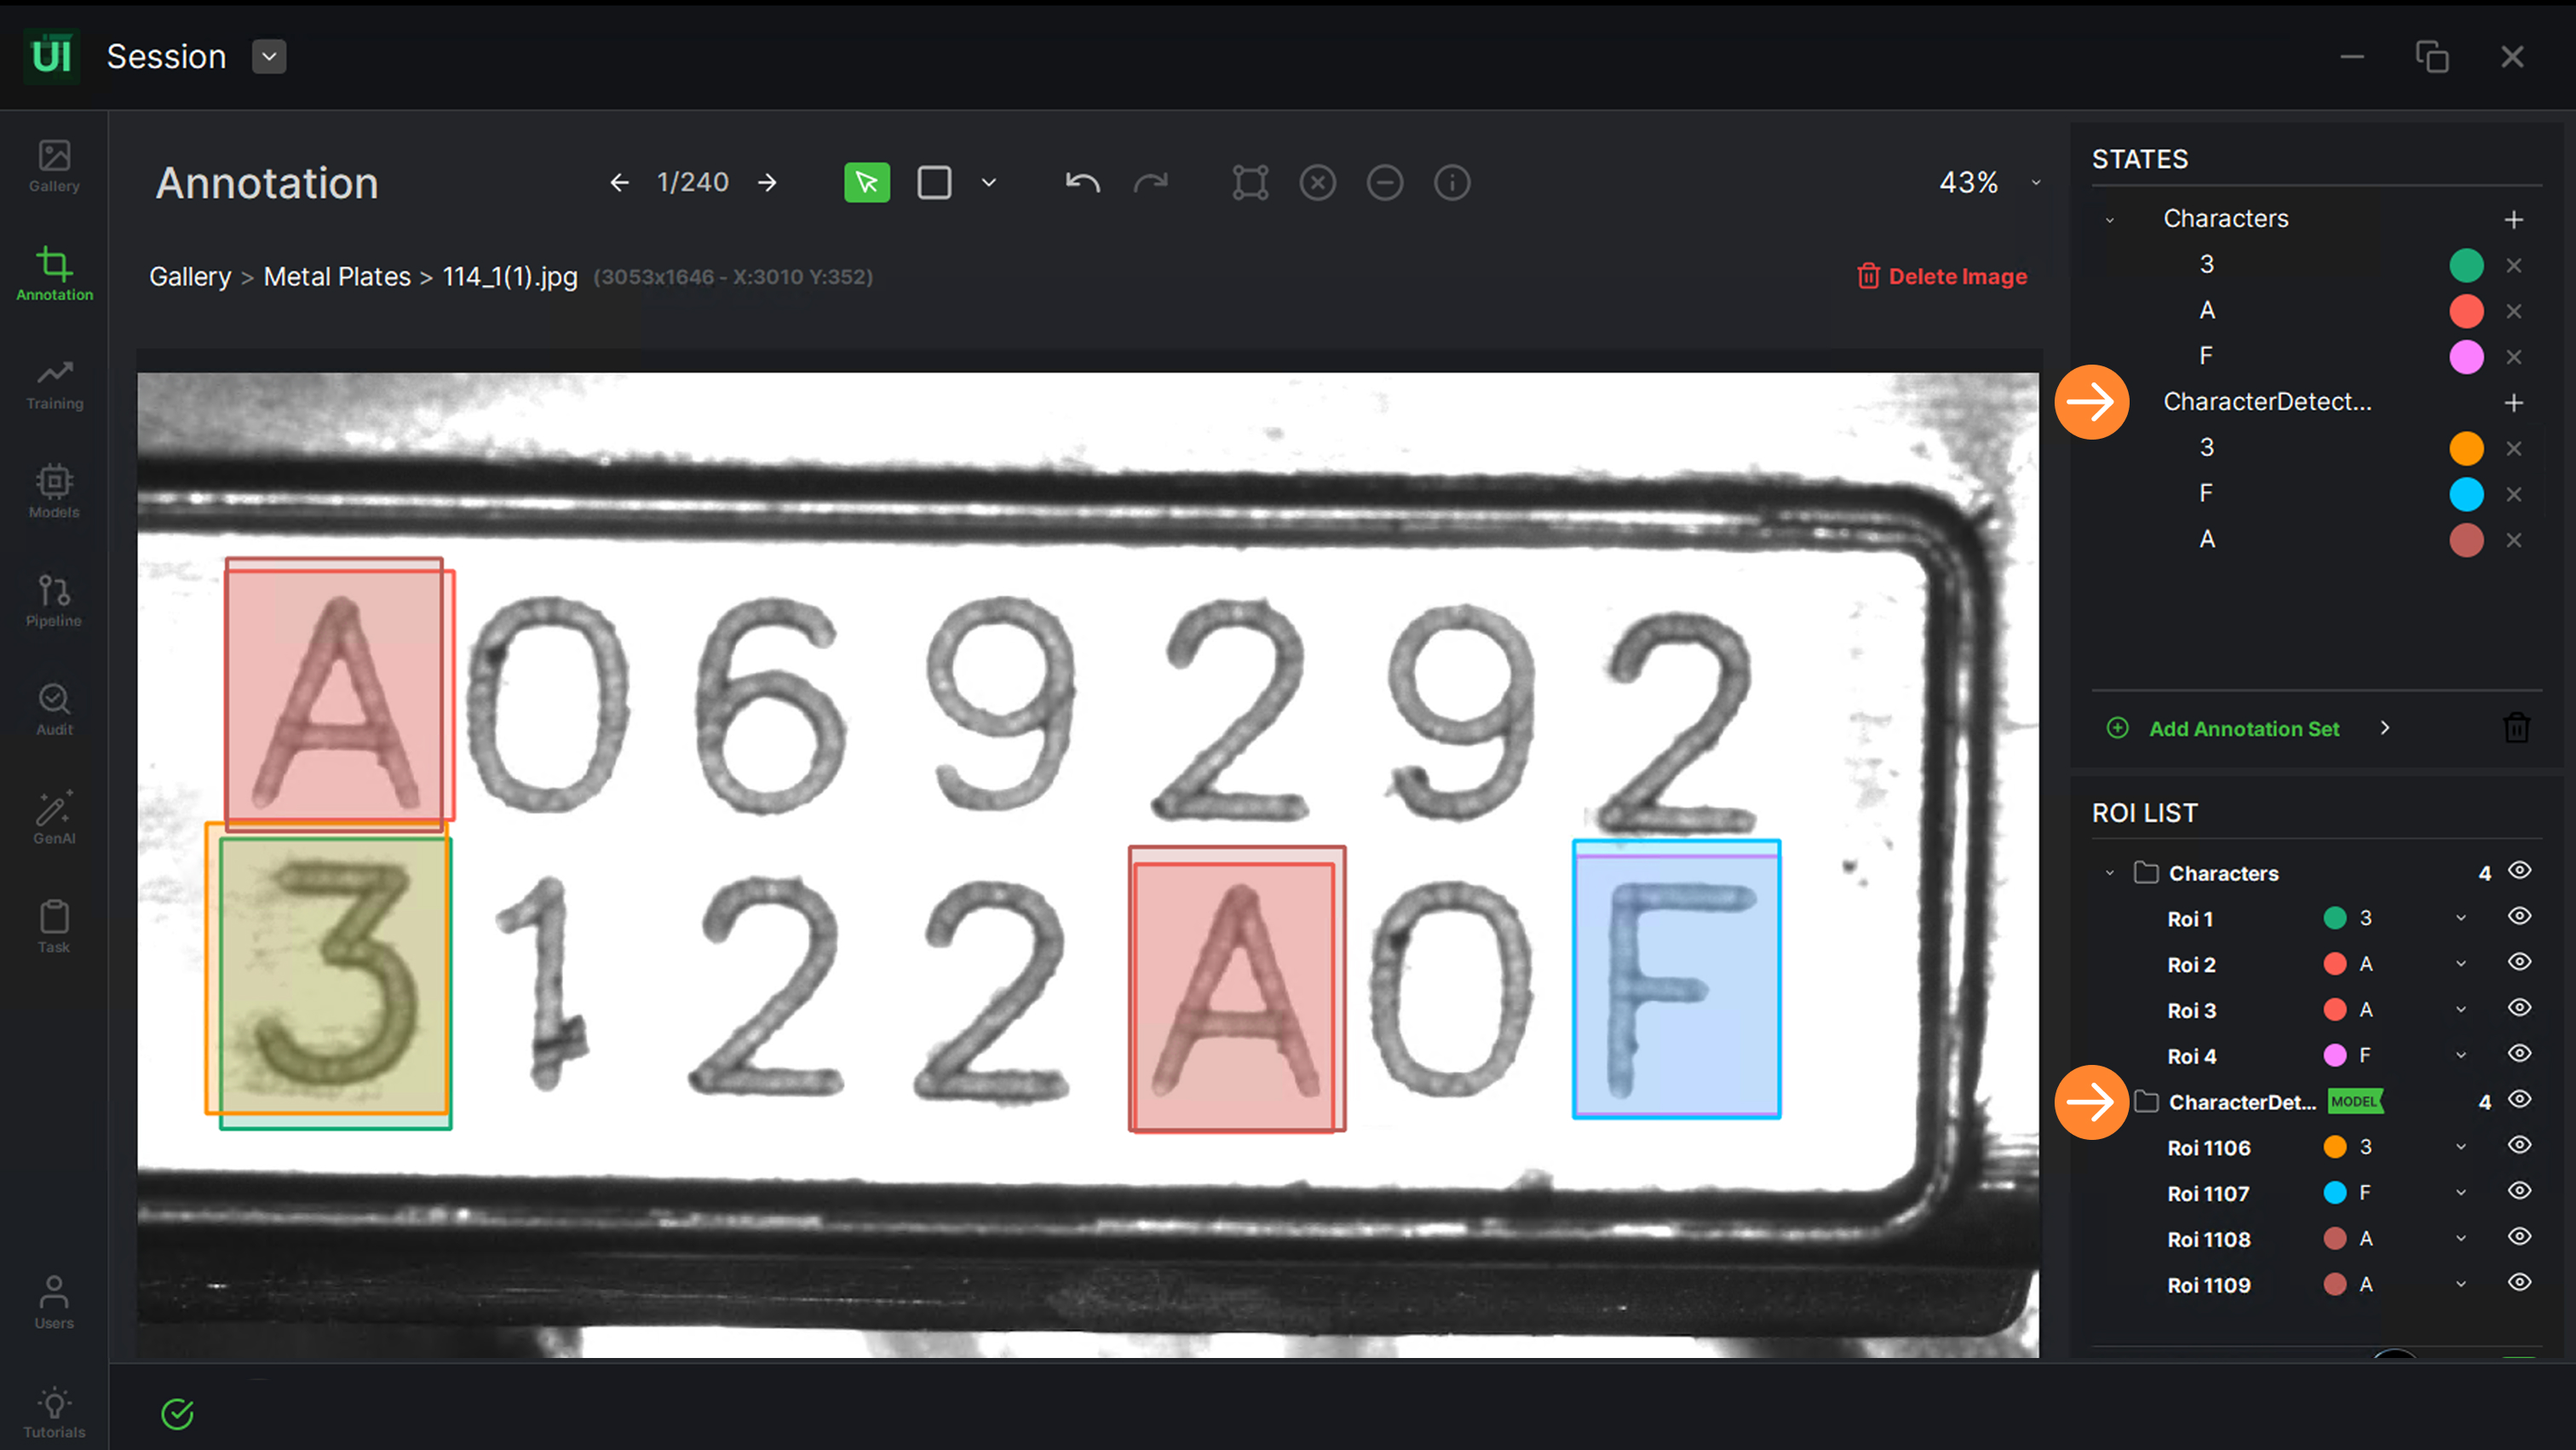
Task: Open the 43% zoom level dropdown
Action: click(2035, 183)
